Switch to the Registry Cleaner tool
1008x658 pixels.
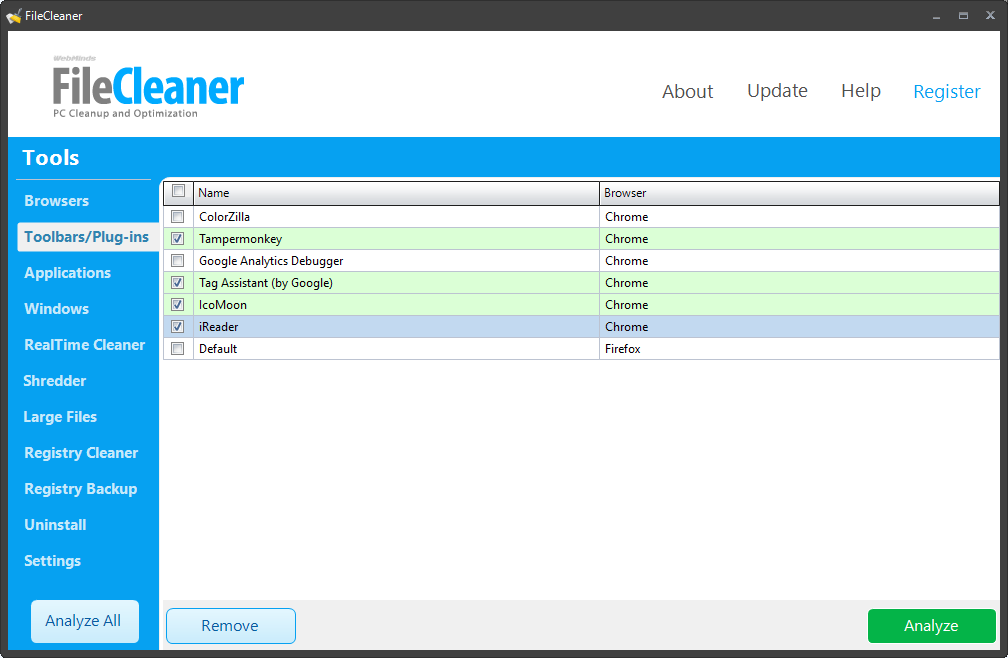click(x=81, y=453)
